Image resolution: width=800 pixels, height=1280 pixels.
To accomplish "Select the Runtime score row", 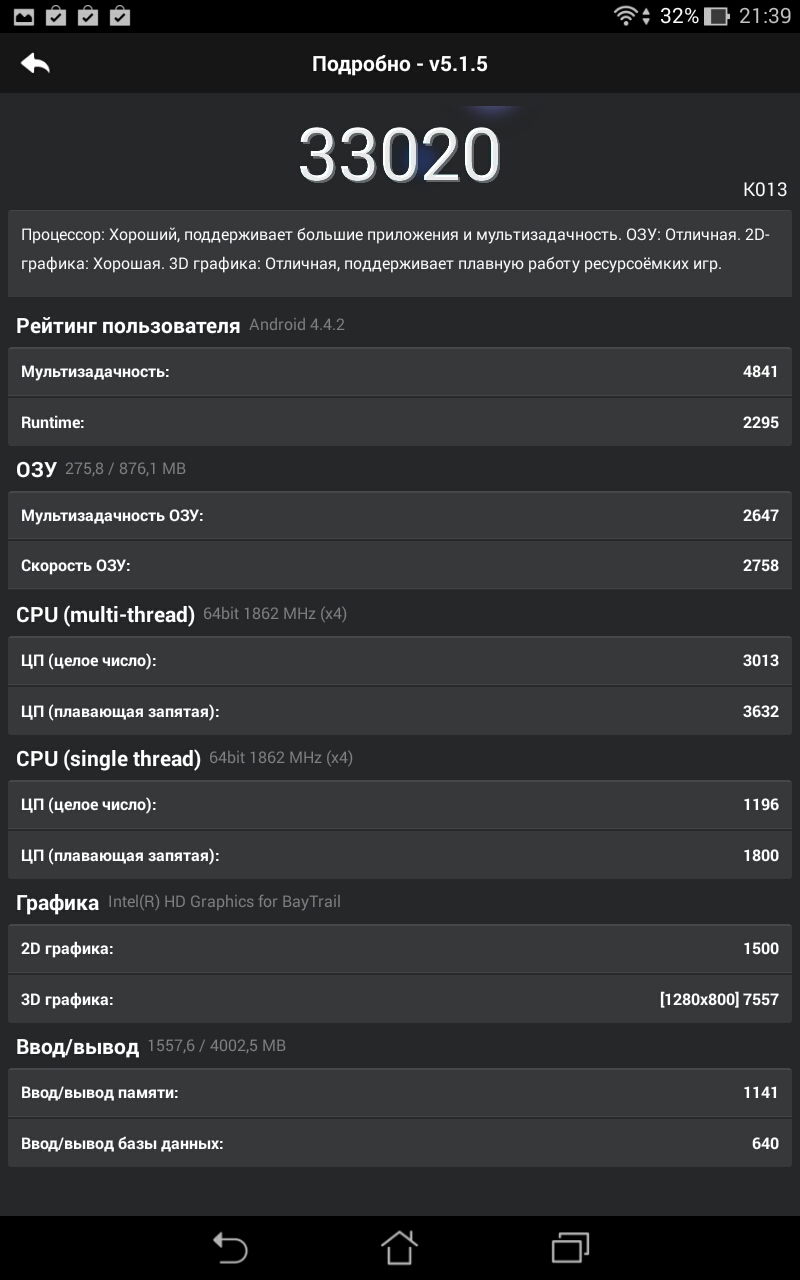I will 400,422.
